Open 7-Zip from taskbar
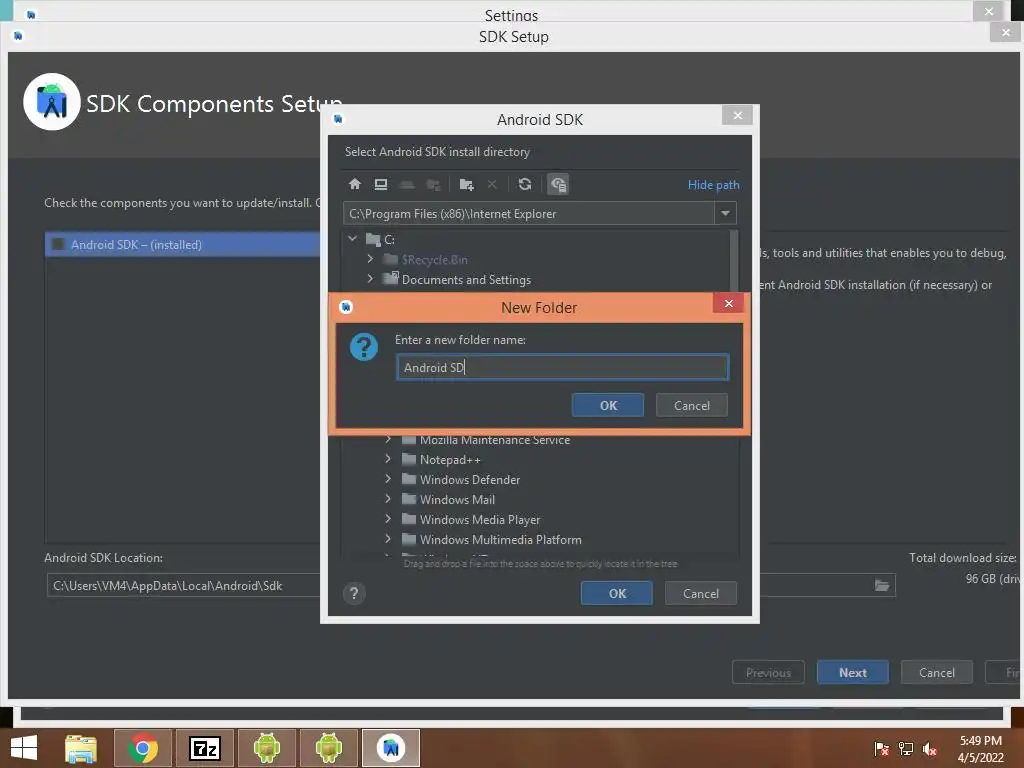 [205, 748]
